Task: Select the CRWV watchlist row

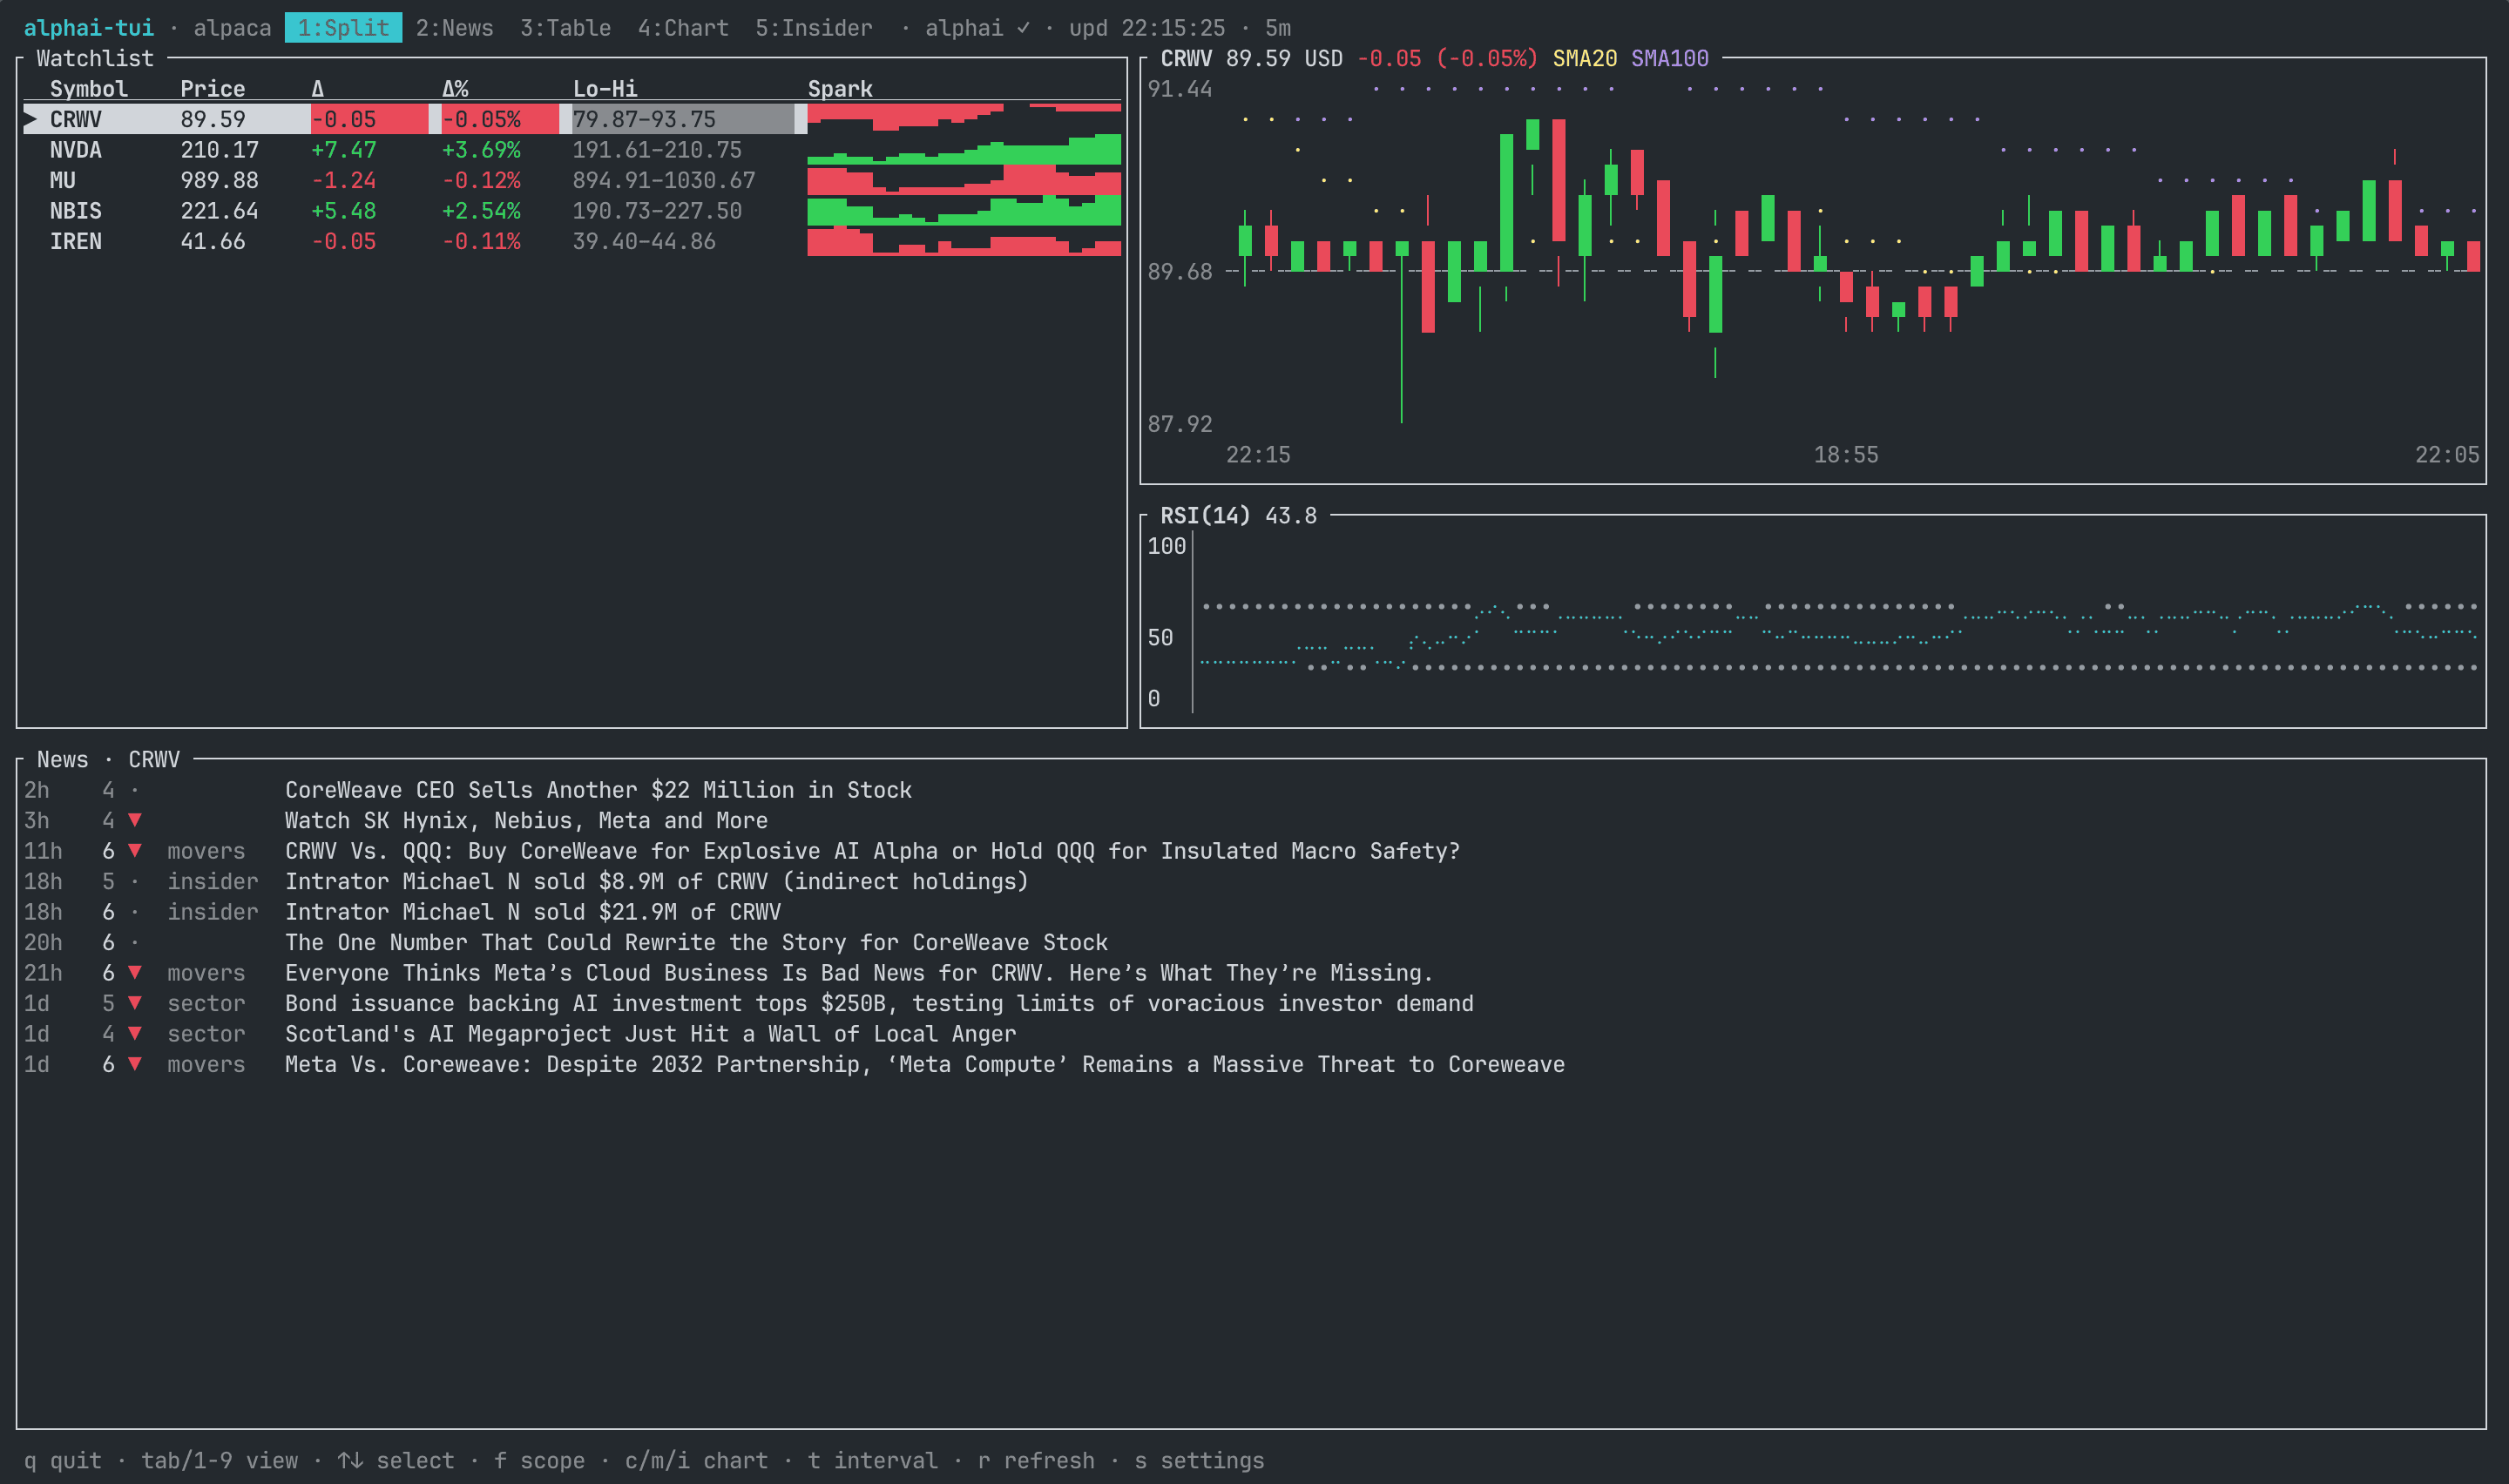Action: 572,119
